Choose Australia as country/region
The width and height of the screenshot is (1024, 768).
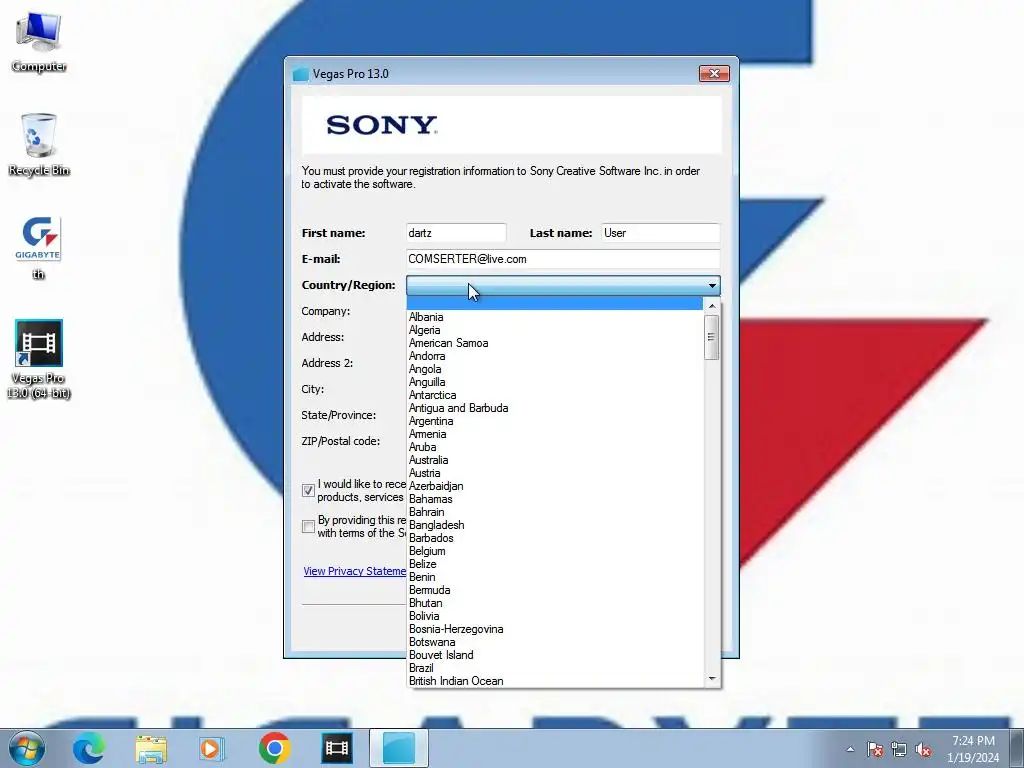[x=554, y=460]
